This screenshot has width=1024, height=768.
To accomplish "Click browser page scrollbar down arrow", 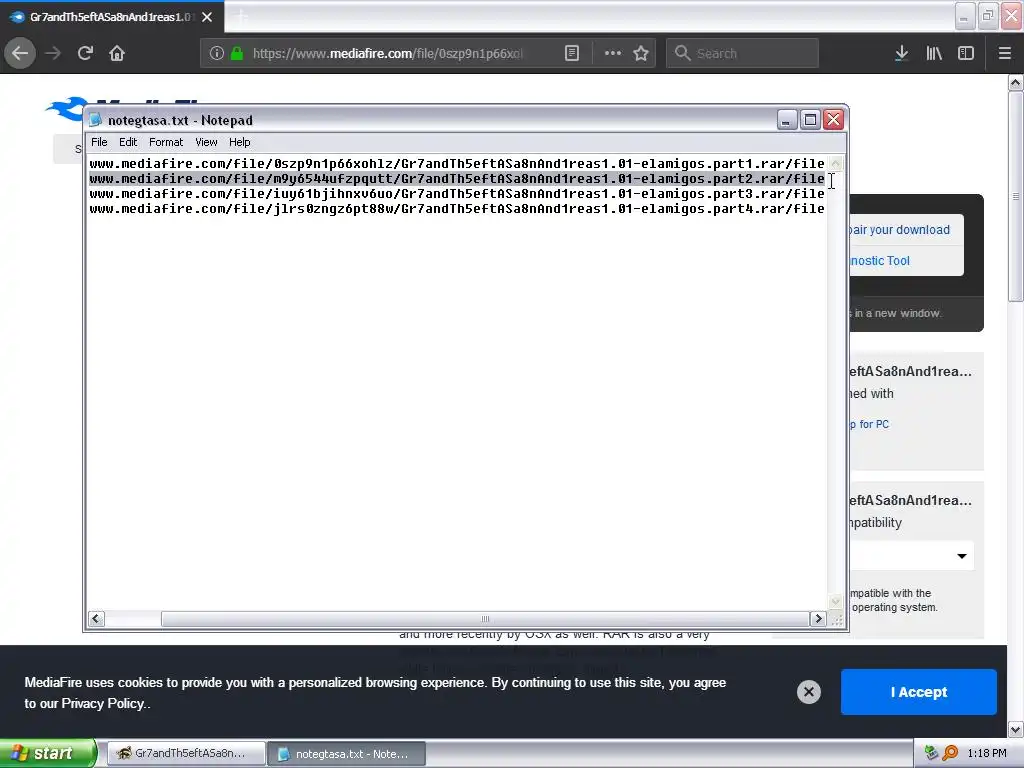I will point(1016,729).
